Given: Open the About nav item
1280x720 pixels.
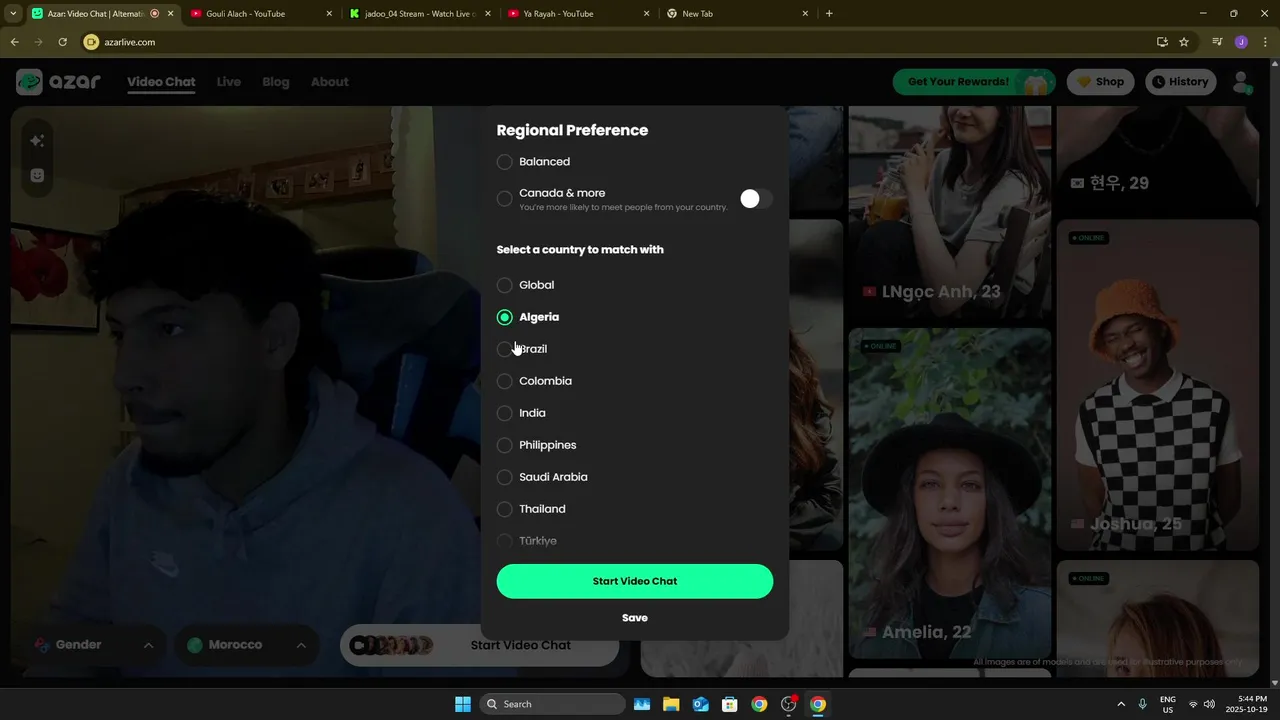Looking at the screenshot, I should [x=330, y=82].
